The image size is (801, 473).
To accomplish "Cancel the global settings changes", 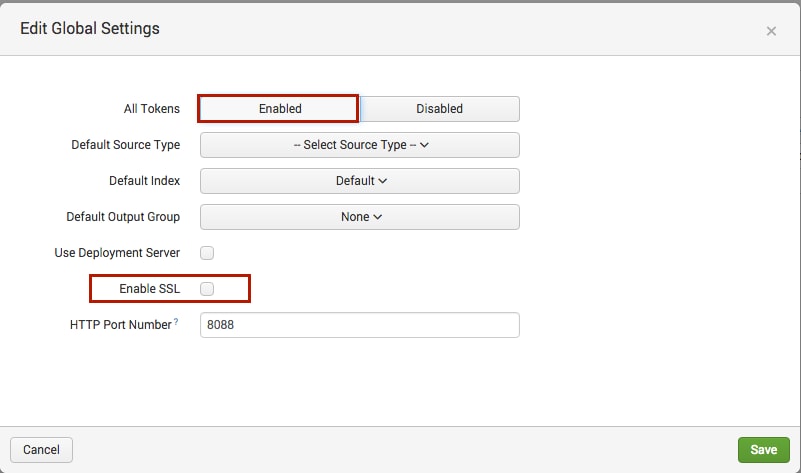I will (x=41, y=450).
